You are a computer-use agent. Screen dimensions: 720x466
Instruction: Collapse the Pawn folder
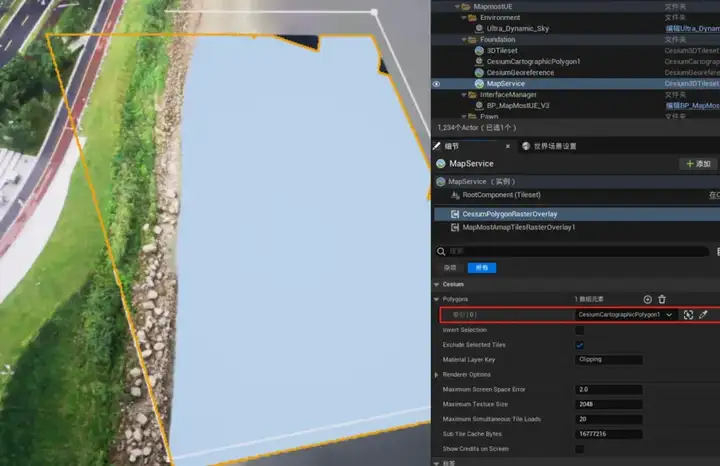(464, 117)
